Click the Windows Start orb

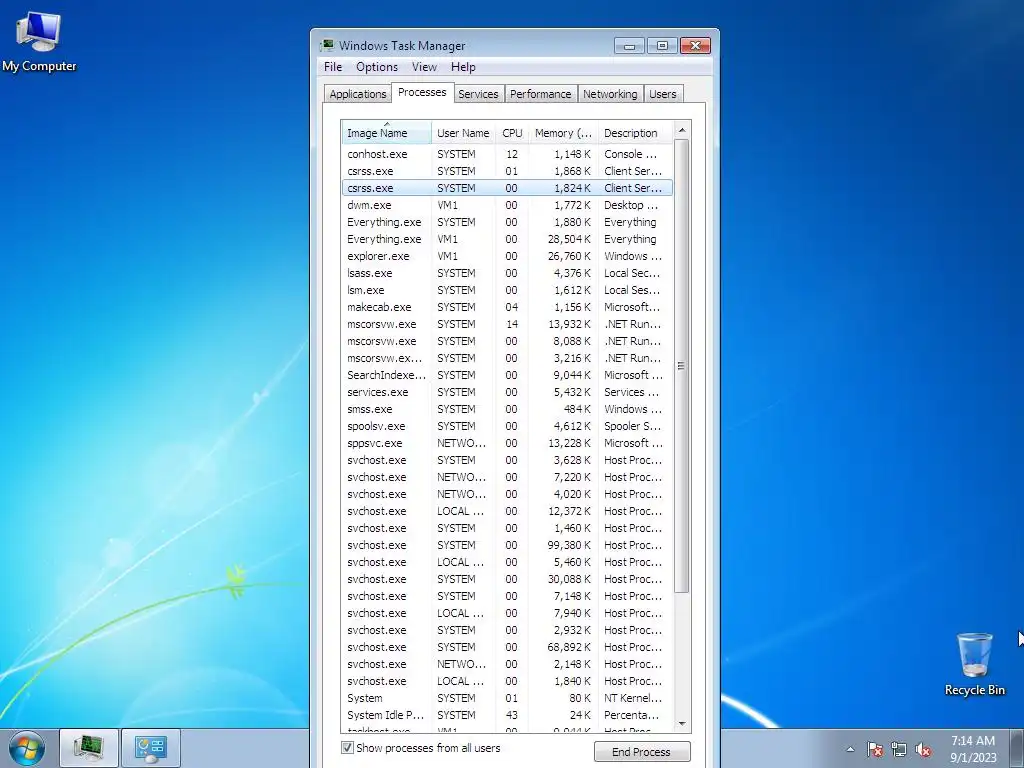[27, 748]
